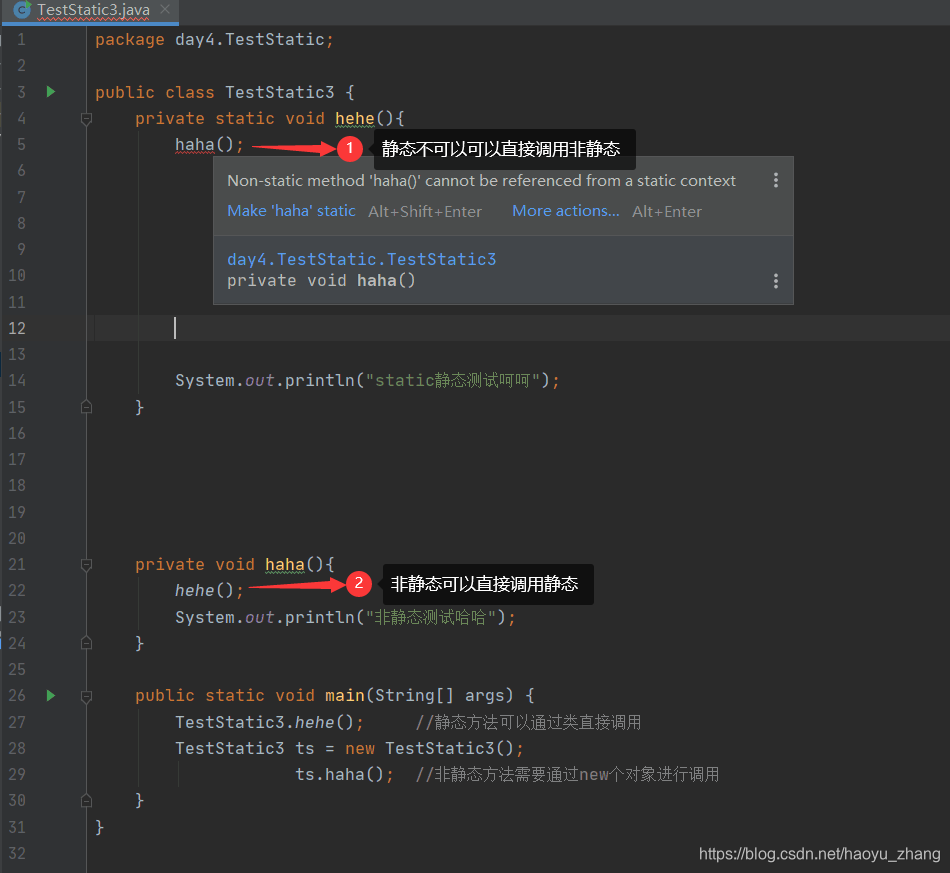Run main method from the line 26 gutter arrow
The height and width of the screenshot is (873, 950).
tap(51, 695)
